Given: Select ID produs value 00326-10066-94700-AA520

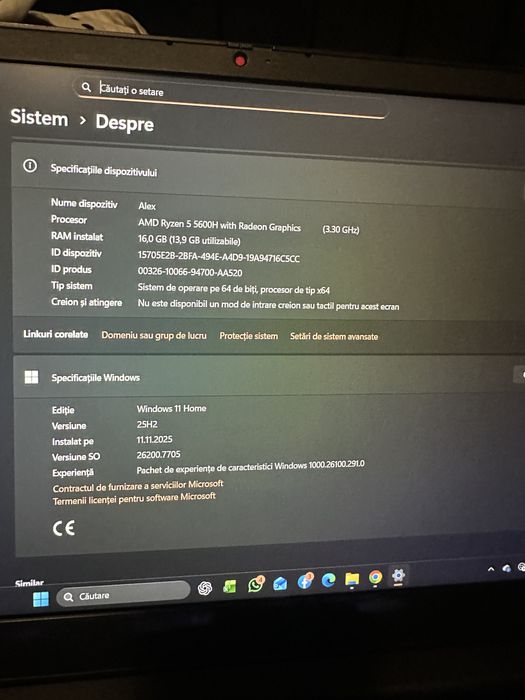Looking at the screenshot, I should click(x=190, y=272).
